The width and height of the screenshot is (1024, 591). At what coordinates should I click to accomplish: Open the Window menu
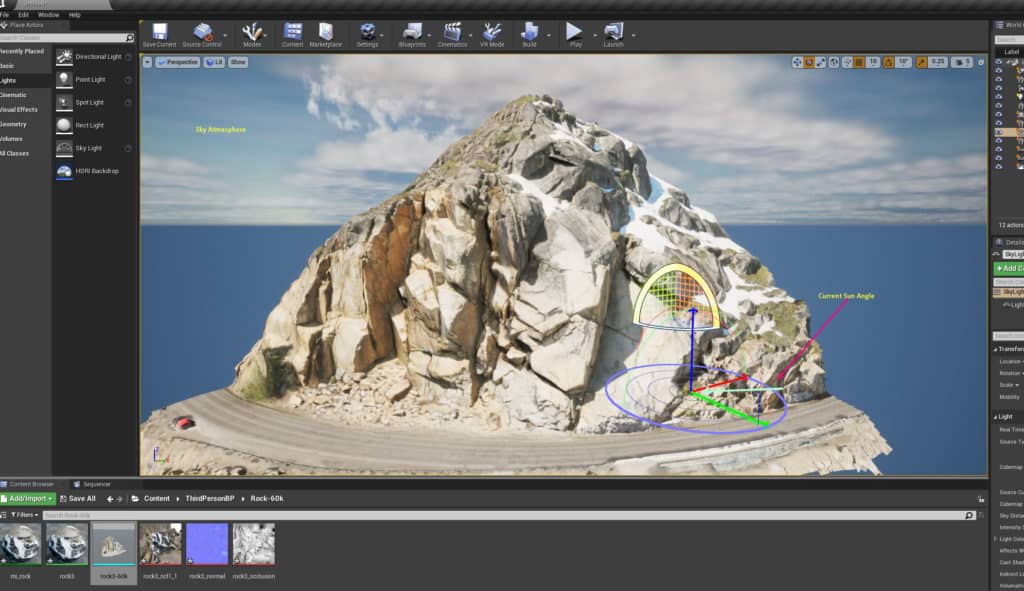[x=48, y=14]
